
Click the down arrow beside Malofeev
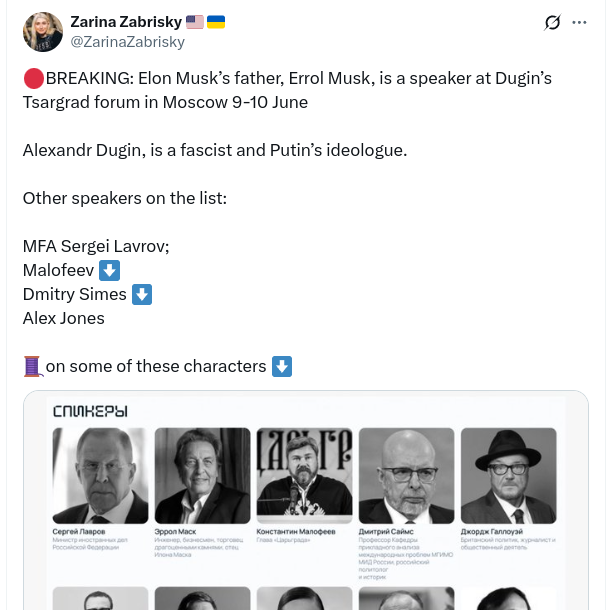[x=109, y=270]
